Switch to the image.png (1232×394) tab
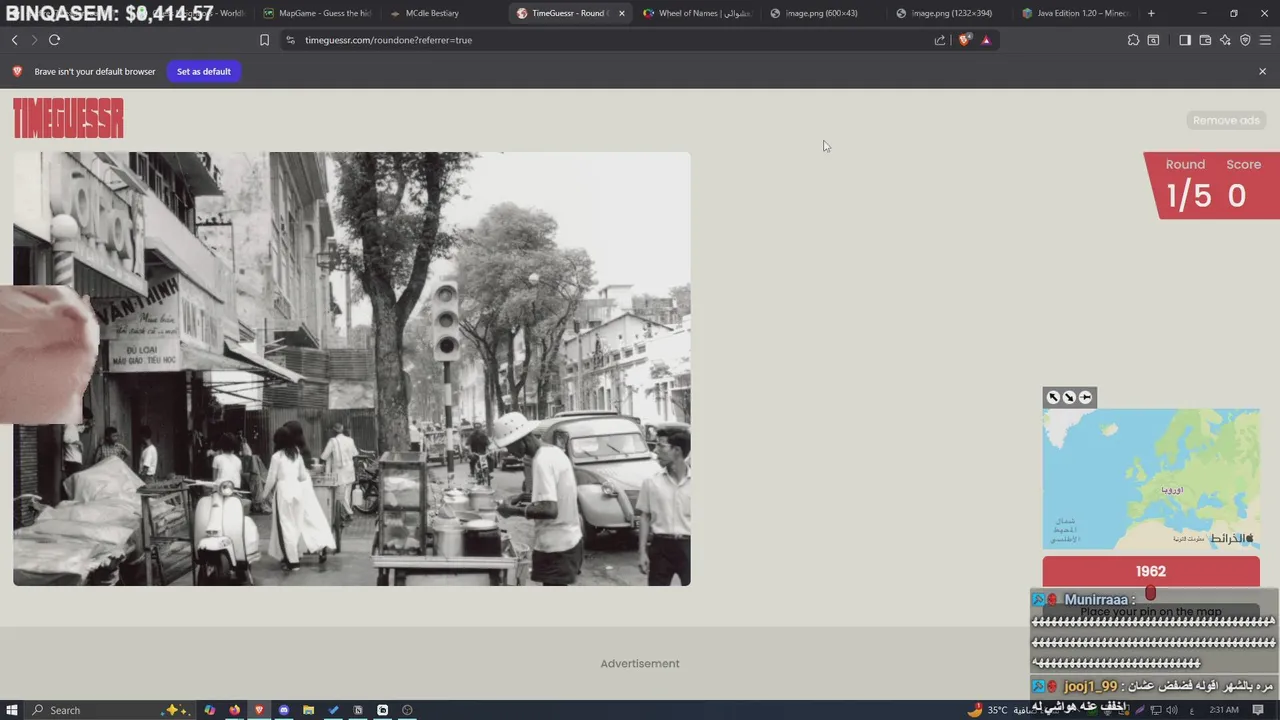The image size is (1280, 720). click(950, 13)
